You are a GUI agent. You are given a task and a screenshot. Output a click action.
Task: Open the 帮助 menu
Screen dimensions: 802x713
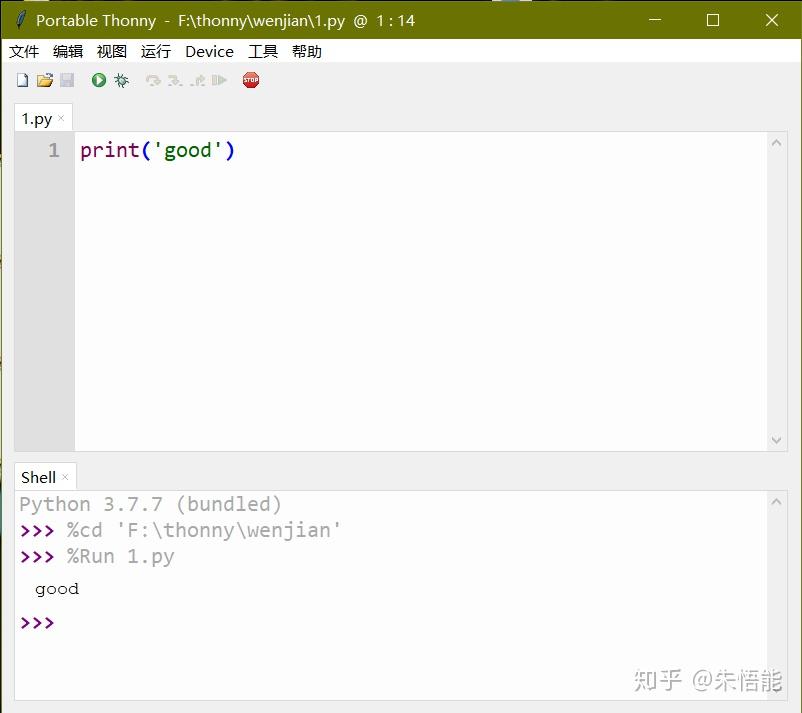coord(307,52)
